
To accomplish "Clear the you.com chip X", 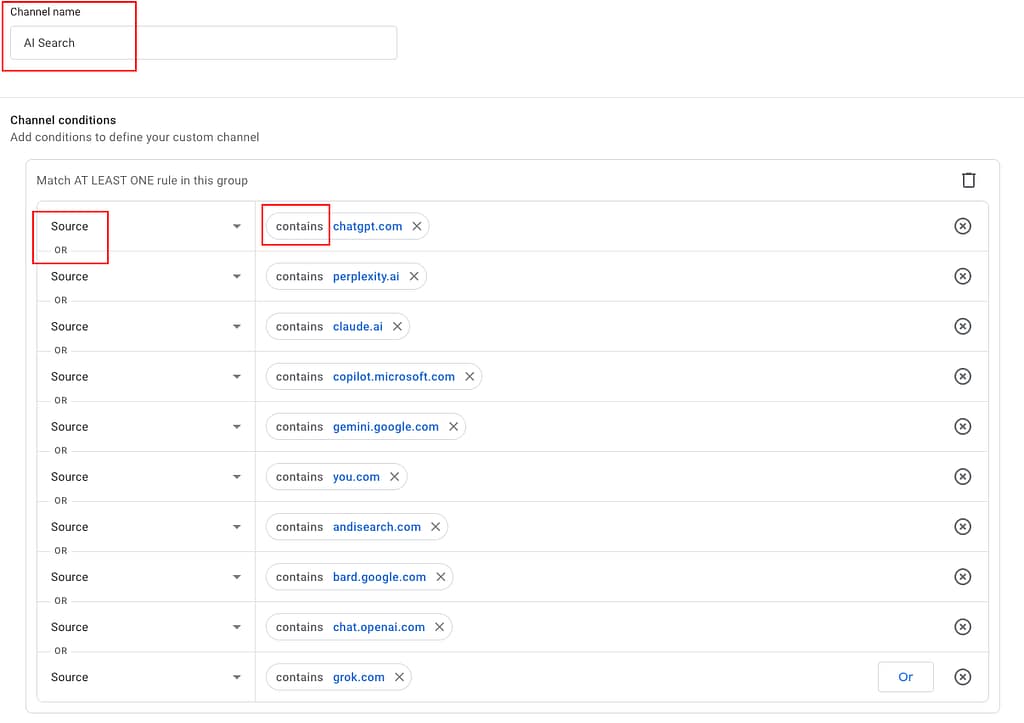I will (394, 477).
